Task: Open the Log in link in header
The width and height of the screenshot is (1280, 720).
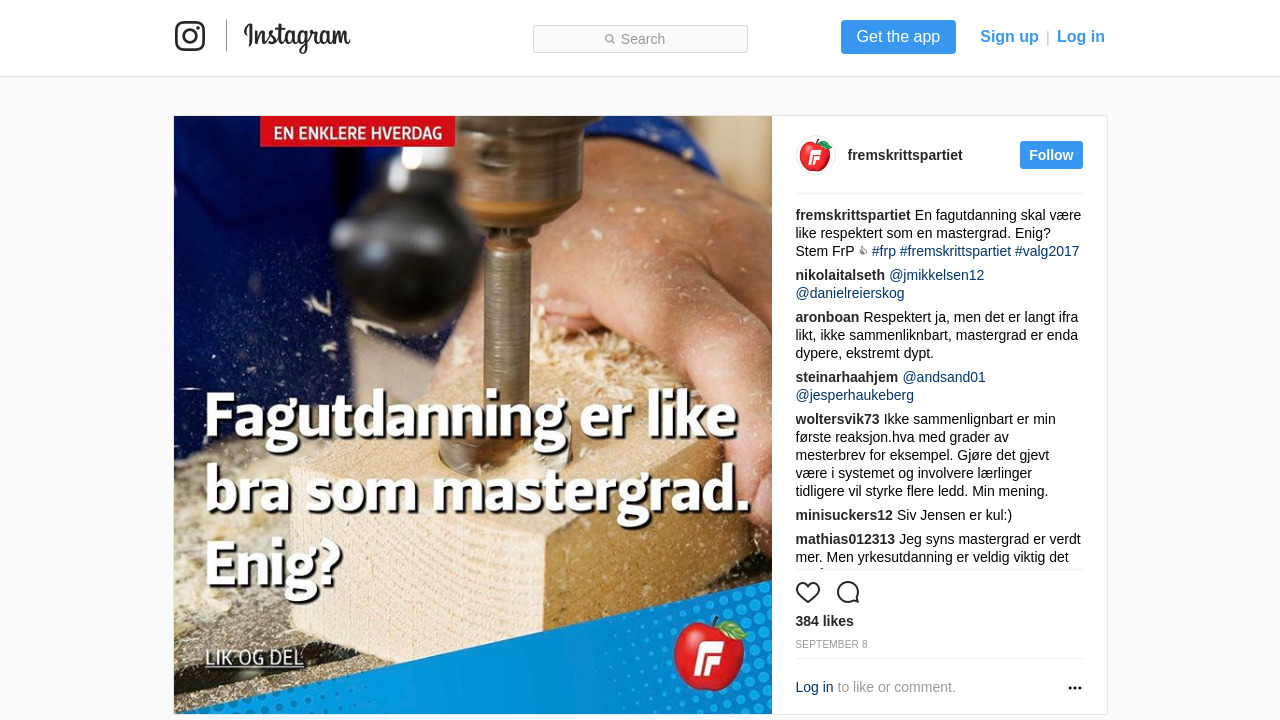Action: point(1081,37)
